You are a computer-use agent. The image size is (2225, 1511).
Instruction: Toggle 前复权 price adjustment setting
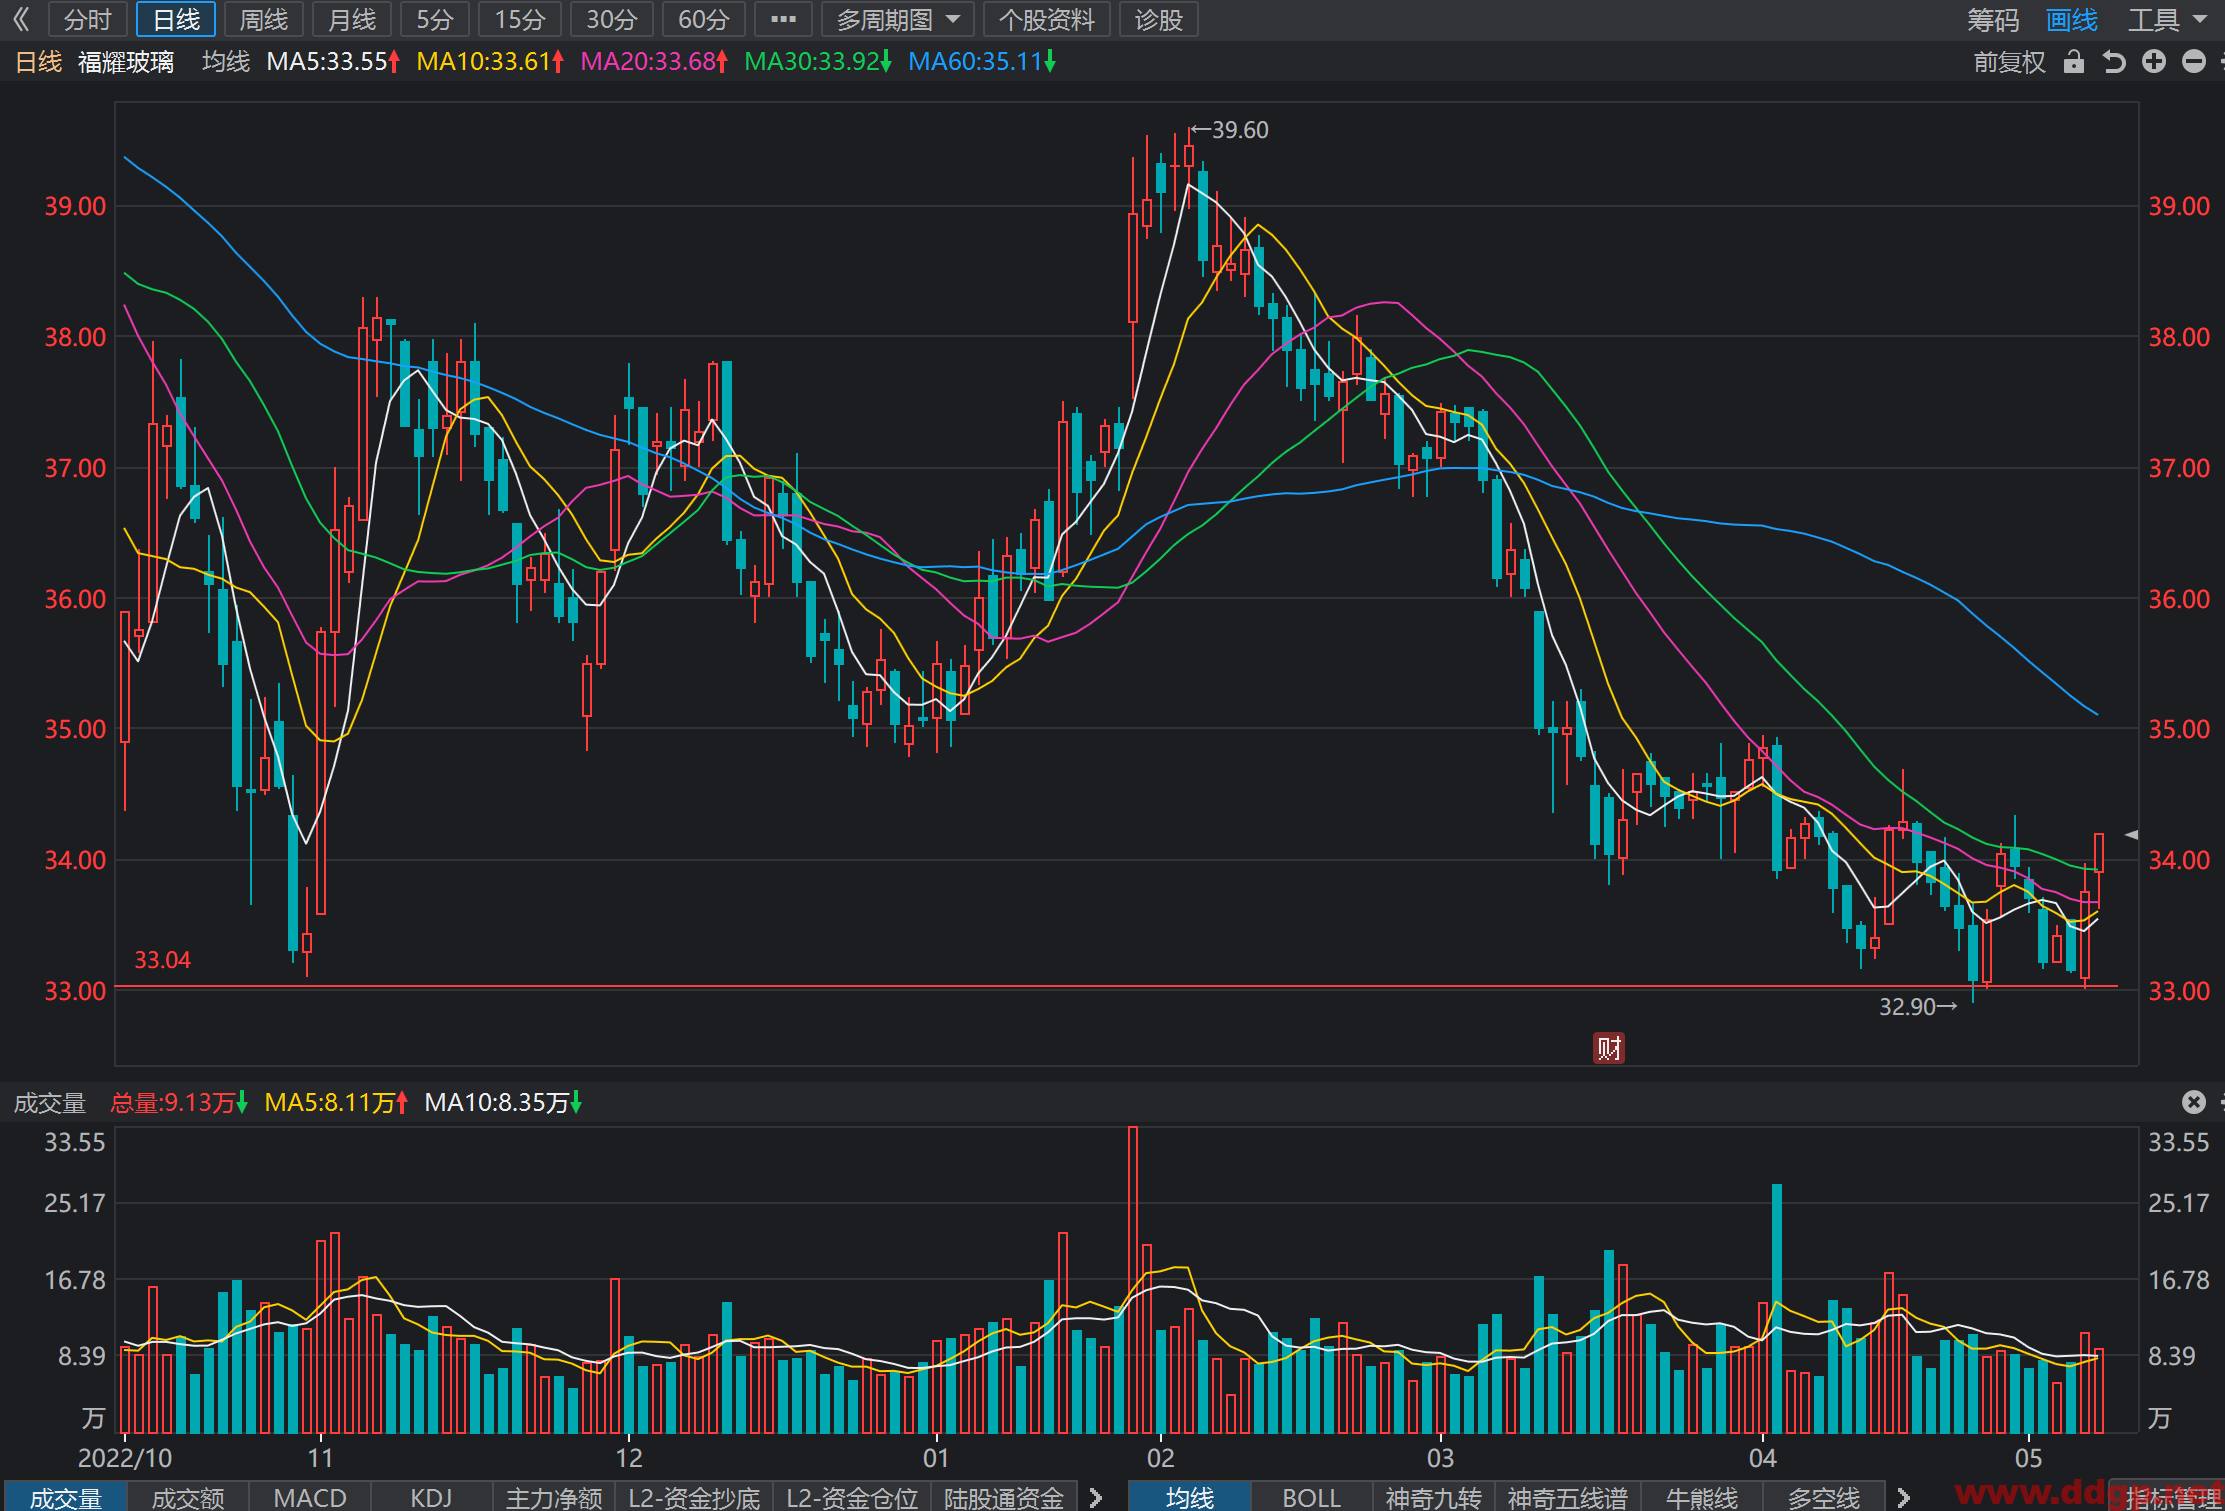pyautogui.click(x=2009, y=62)
